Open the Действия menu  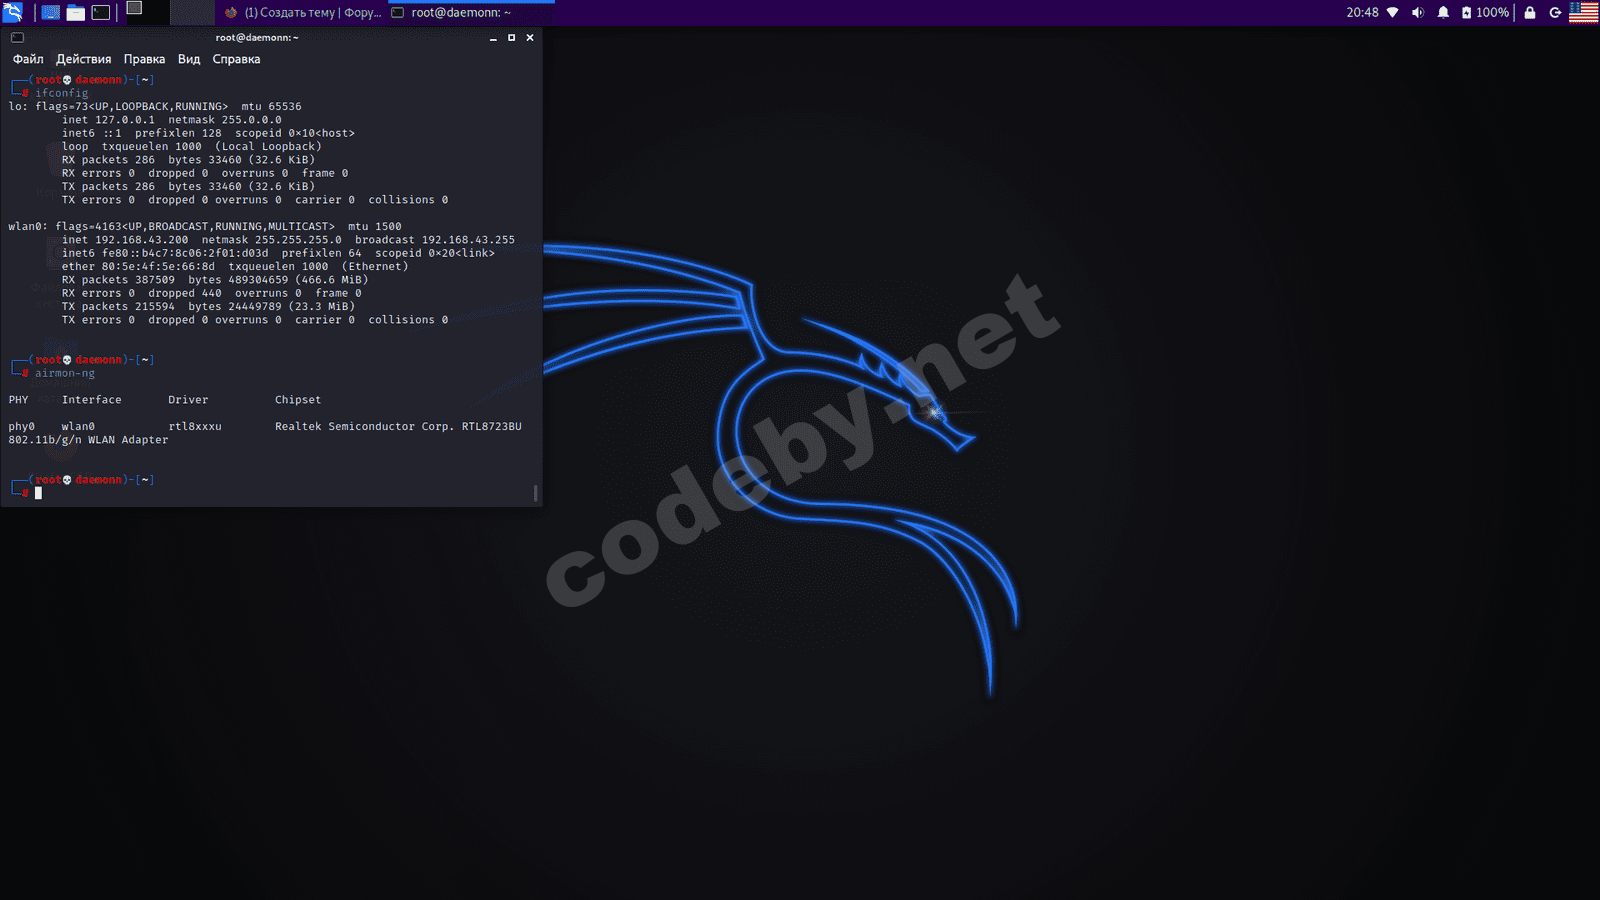[x=83, y=59]
